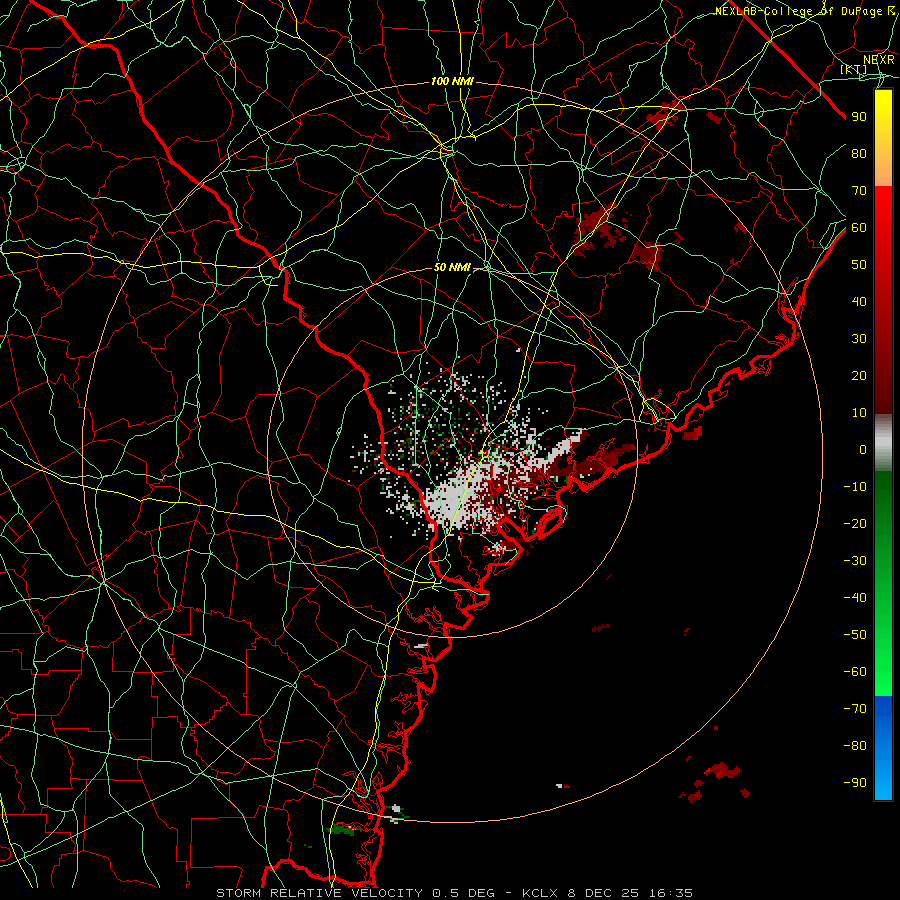The width and height of the screenshot is (900, 900).
Task: Click the -90 value on velocity scale
Action: (x=855, y=782)
